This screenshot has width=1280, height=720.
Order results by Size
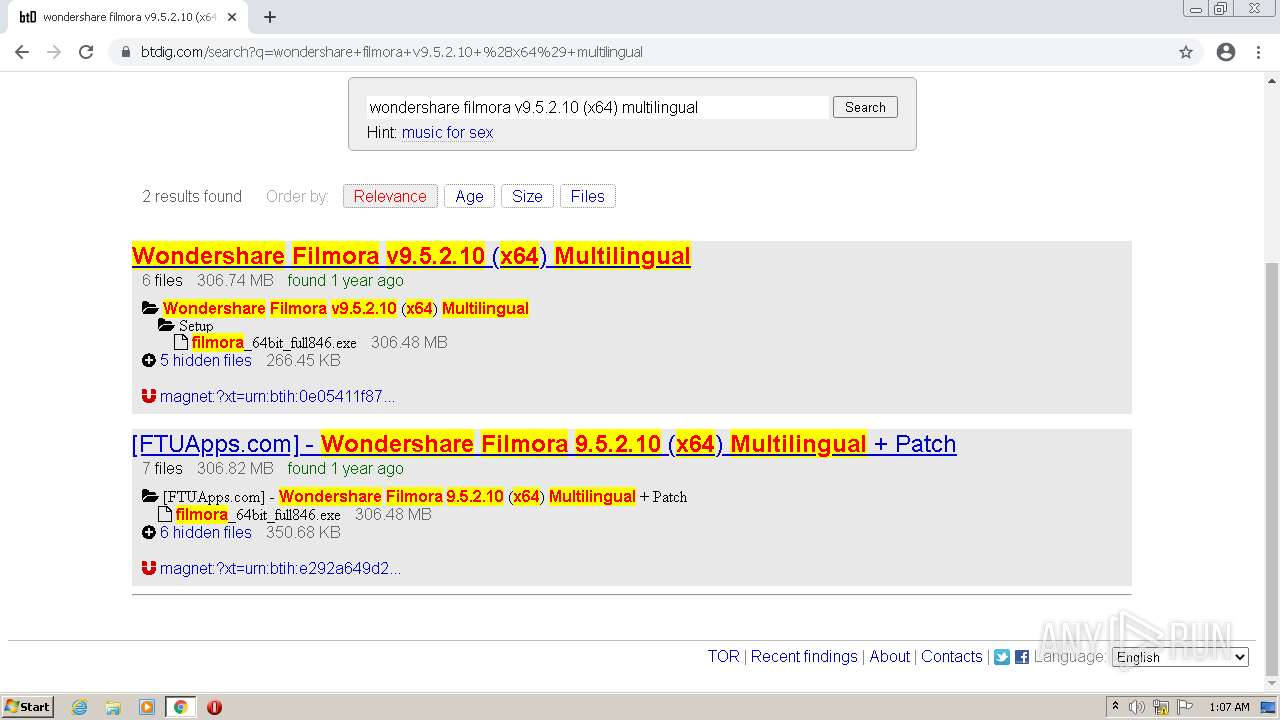tap(527, 196)
